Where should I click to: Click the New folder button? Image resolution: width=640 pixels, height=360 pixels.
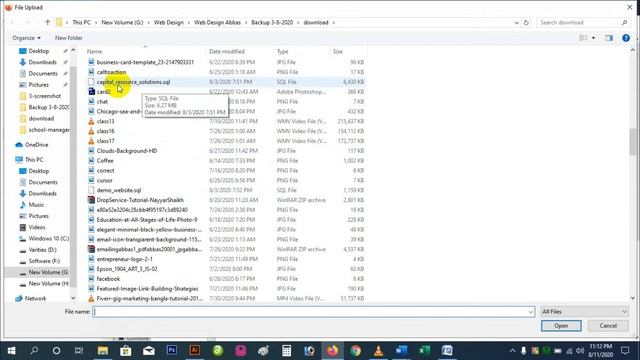coord(69,38)
